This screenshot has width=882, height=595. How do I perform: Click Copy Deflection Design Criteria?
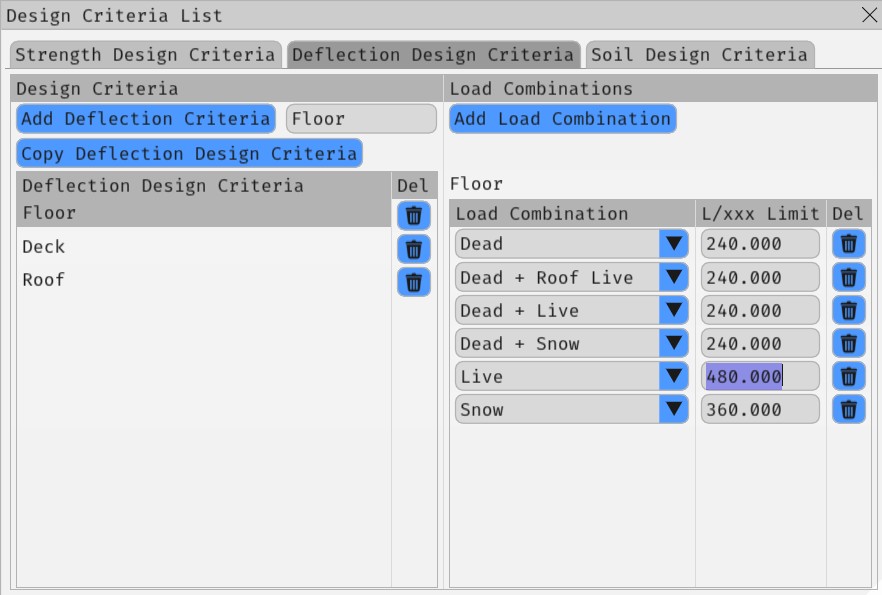[188, 153]
